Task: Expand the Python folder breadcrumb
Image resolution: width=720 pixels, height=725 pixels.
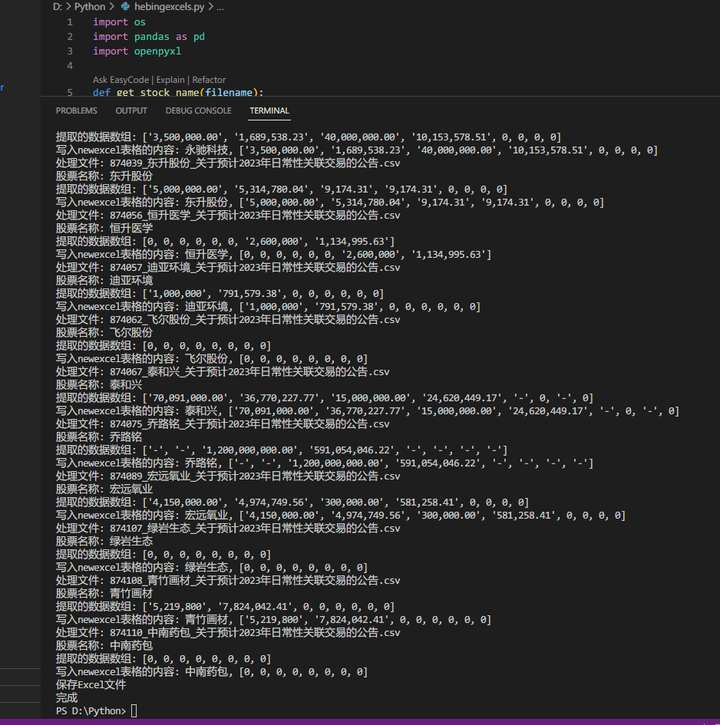Action: (90, 6)
